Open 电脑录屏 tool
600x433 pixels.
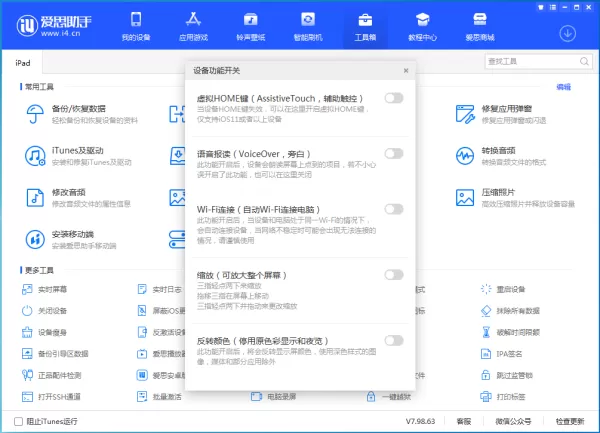(x=274, y=397)
